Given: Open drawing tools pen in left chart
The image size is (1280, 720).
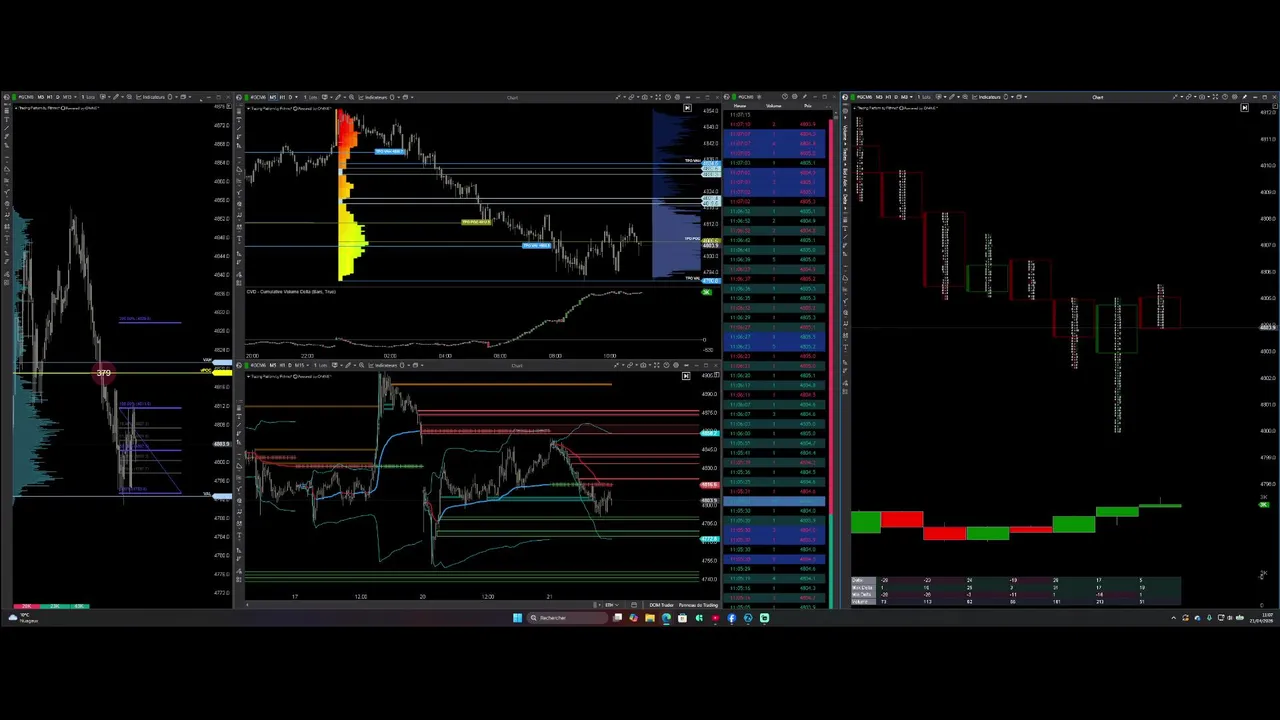Looking at the screenshot, I should click(115, 97).
